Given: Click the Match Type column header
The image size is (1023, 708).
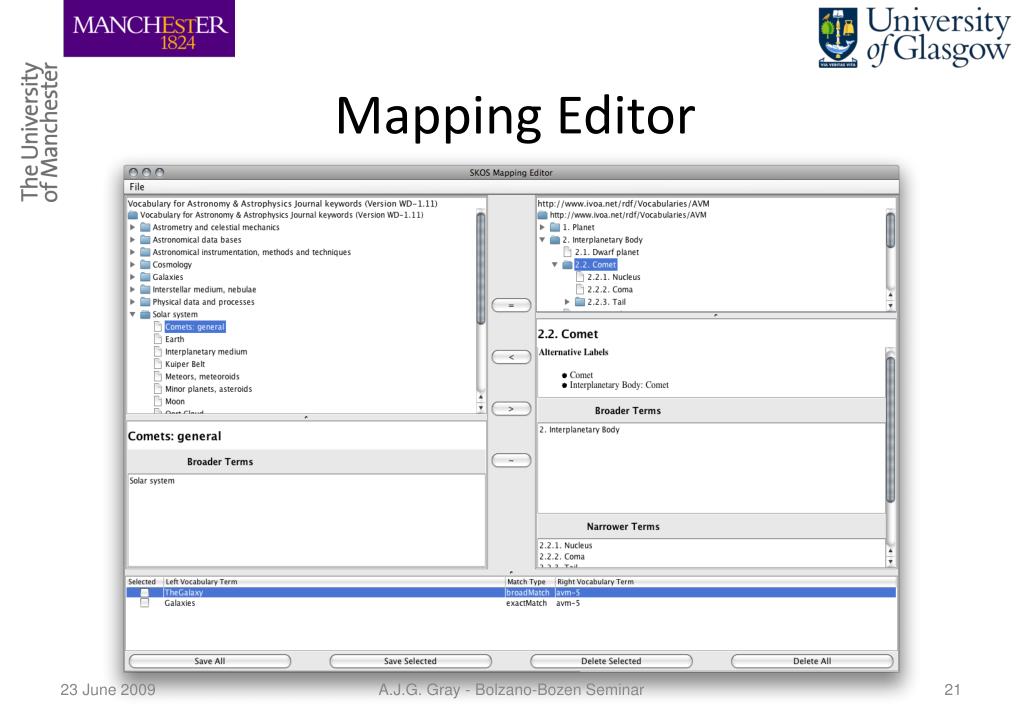Looking at the screenshot, I should pyautogui.click(x=527, y=581).
